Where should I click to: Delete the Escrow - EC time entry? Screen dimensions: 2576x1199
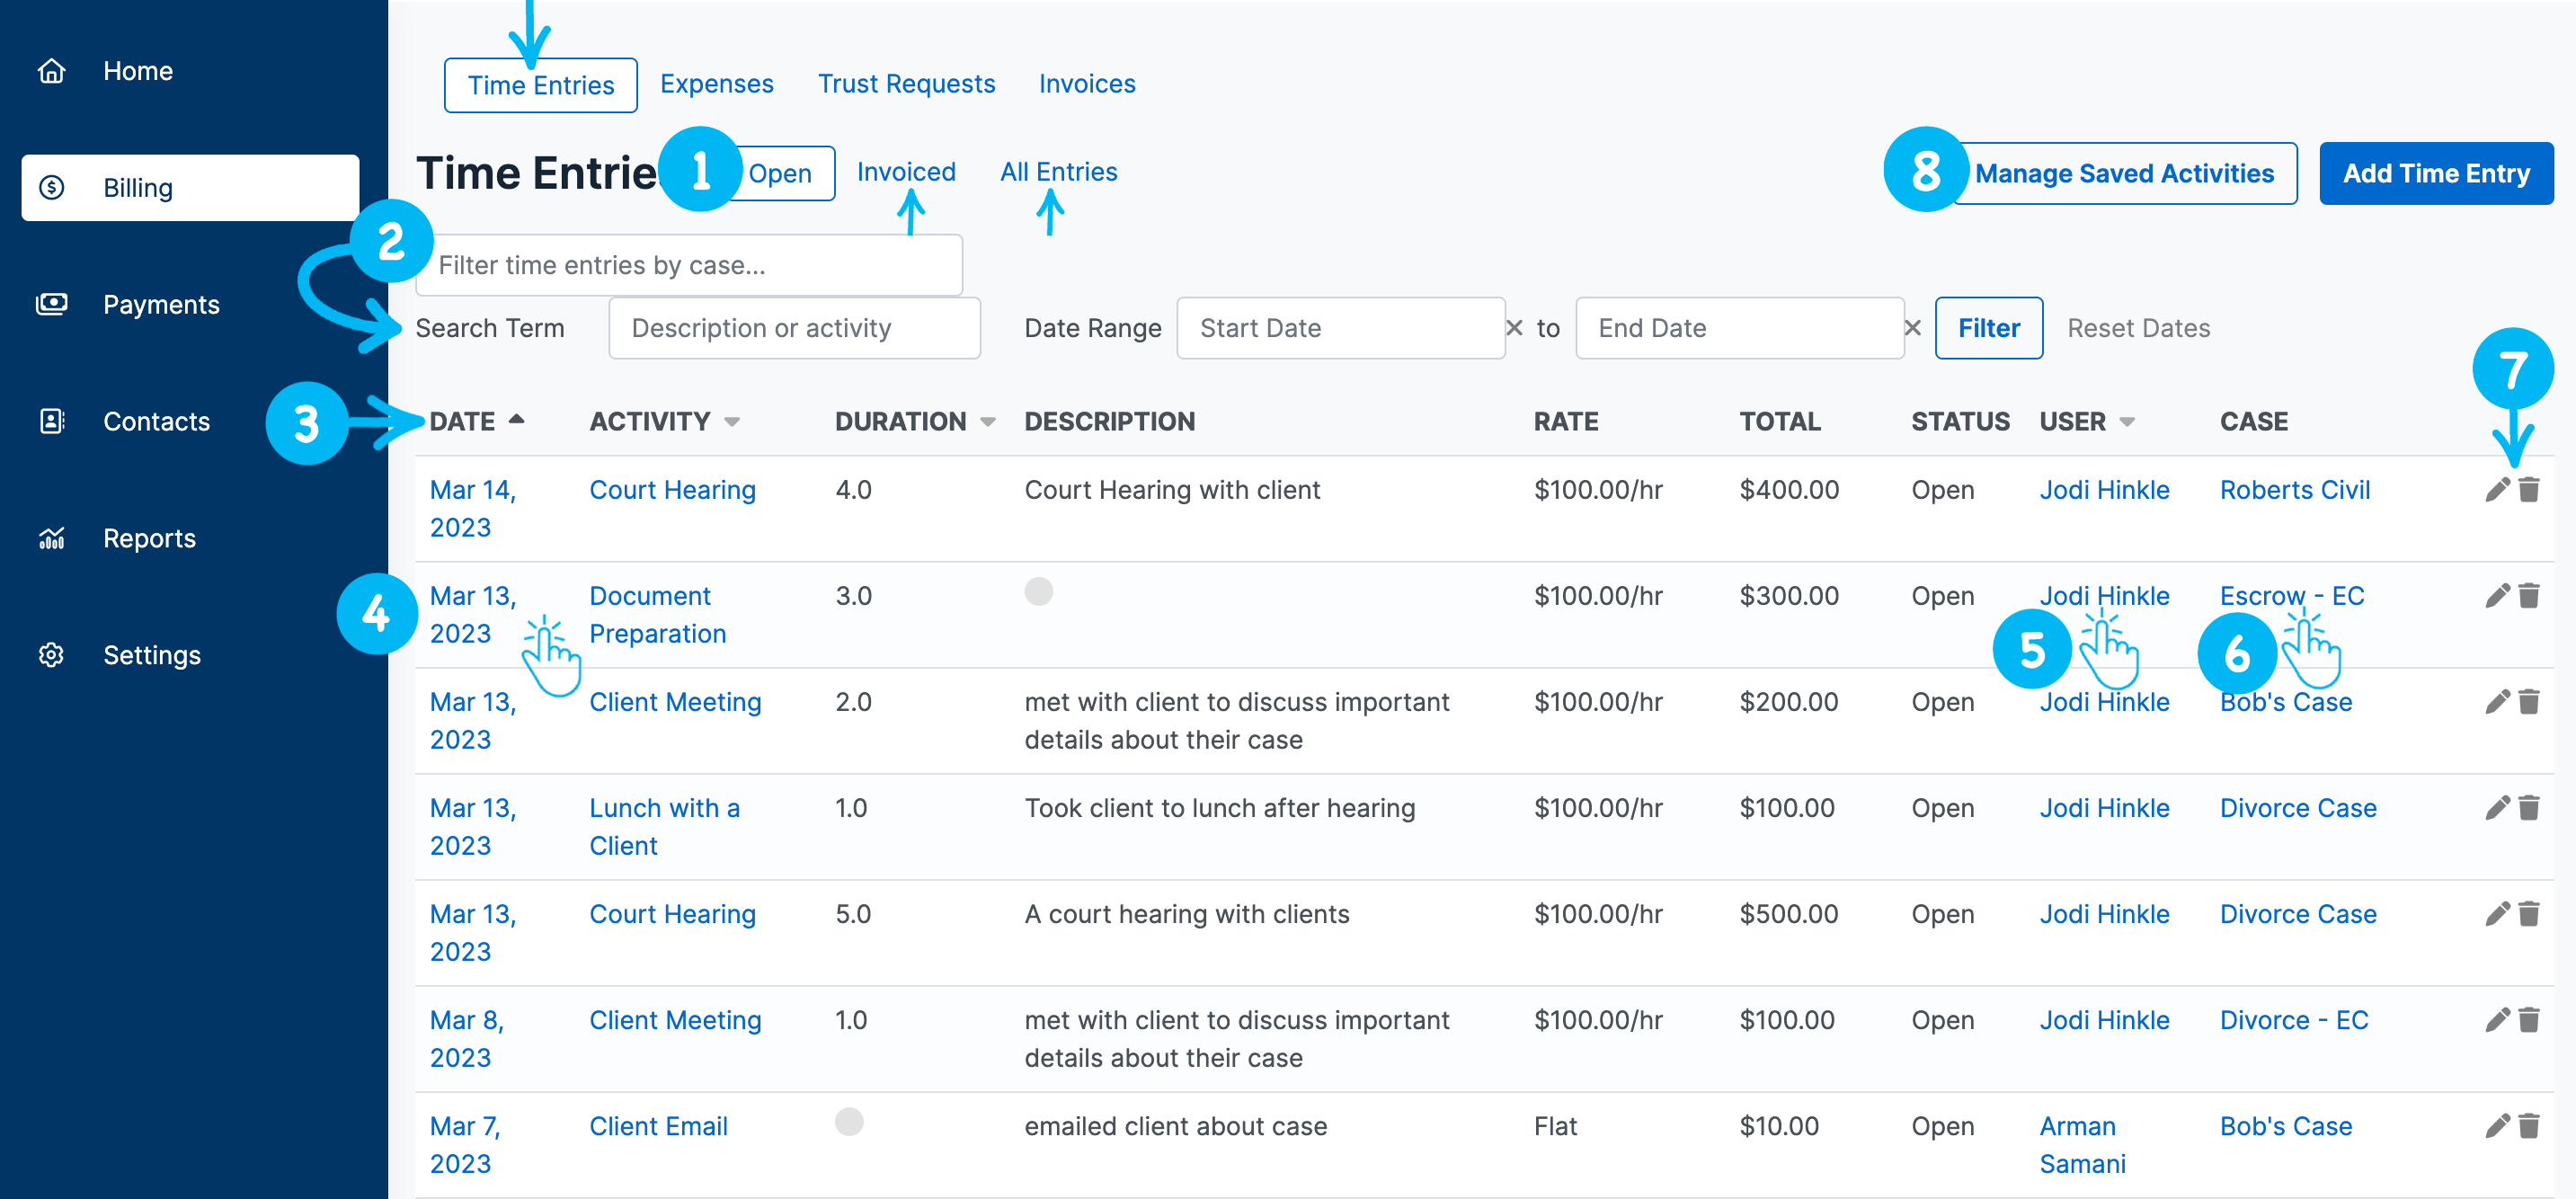(x=2529, y=596)
